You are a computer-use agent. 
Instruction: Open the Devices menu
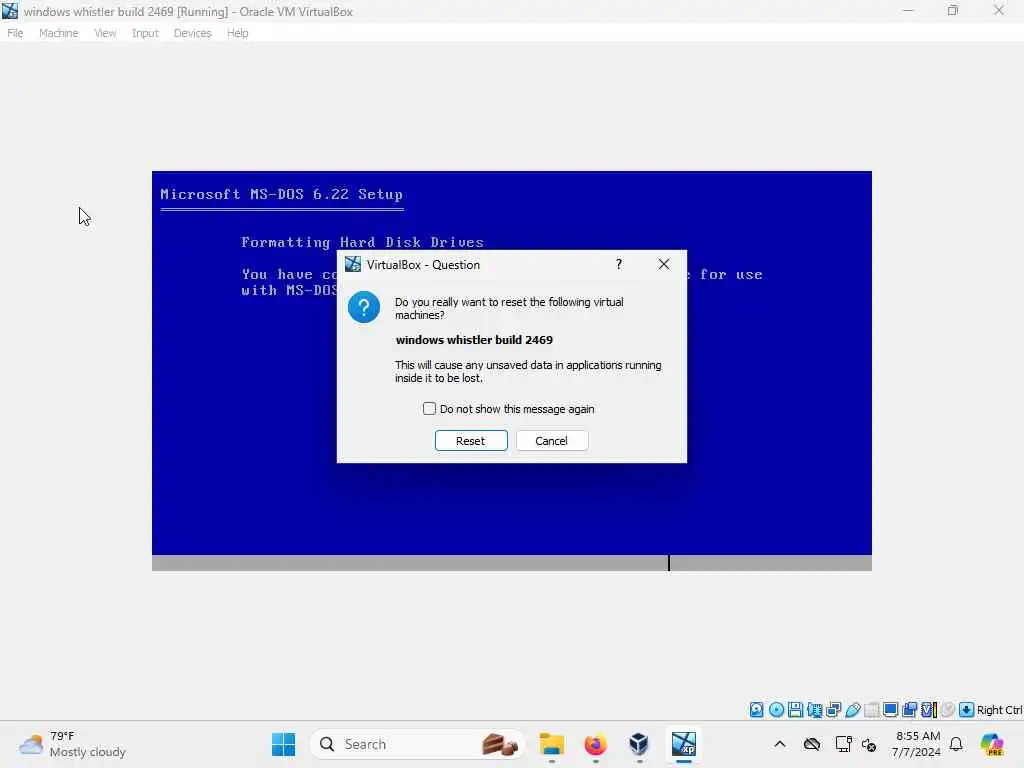coord(192,33)
